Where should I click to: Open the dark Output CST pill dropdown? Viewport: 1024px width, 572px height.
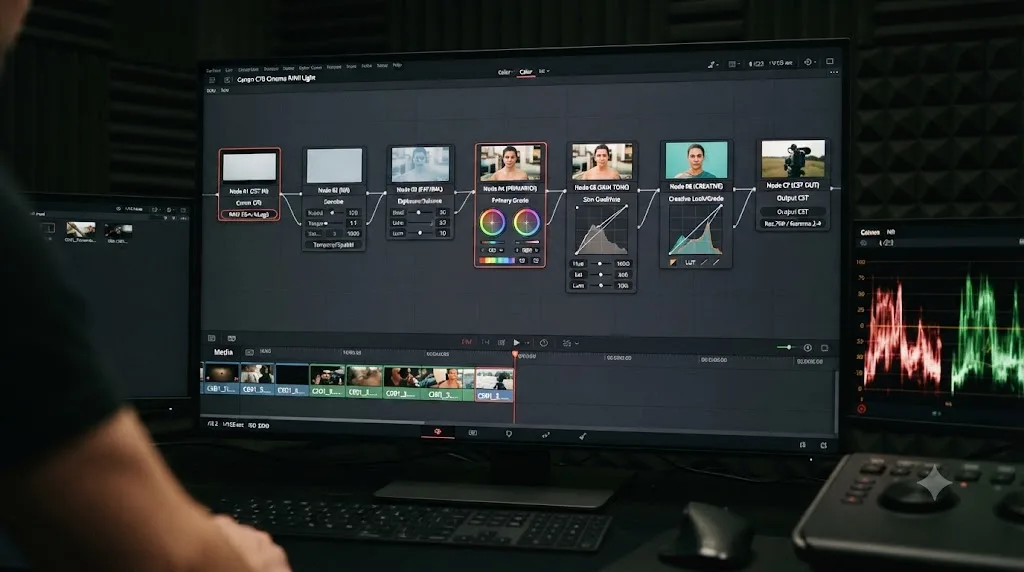[x=793, y=212]
